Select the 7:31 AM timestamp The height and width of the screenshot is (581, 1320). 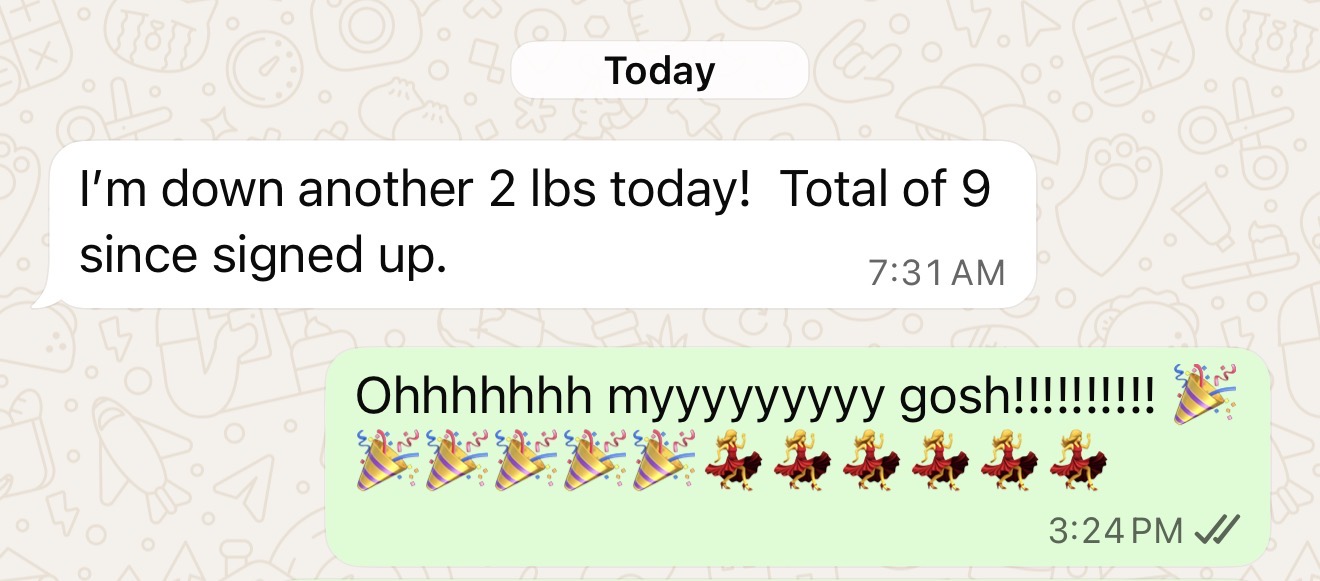click(936, 274)
